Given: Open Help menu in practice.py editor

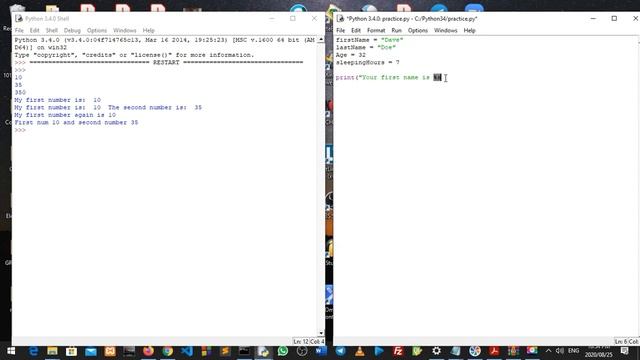Looking at the screenshot, I should click(469, 31).
